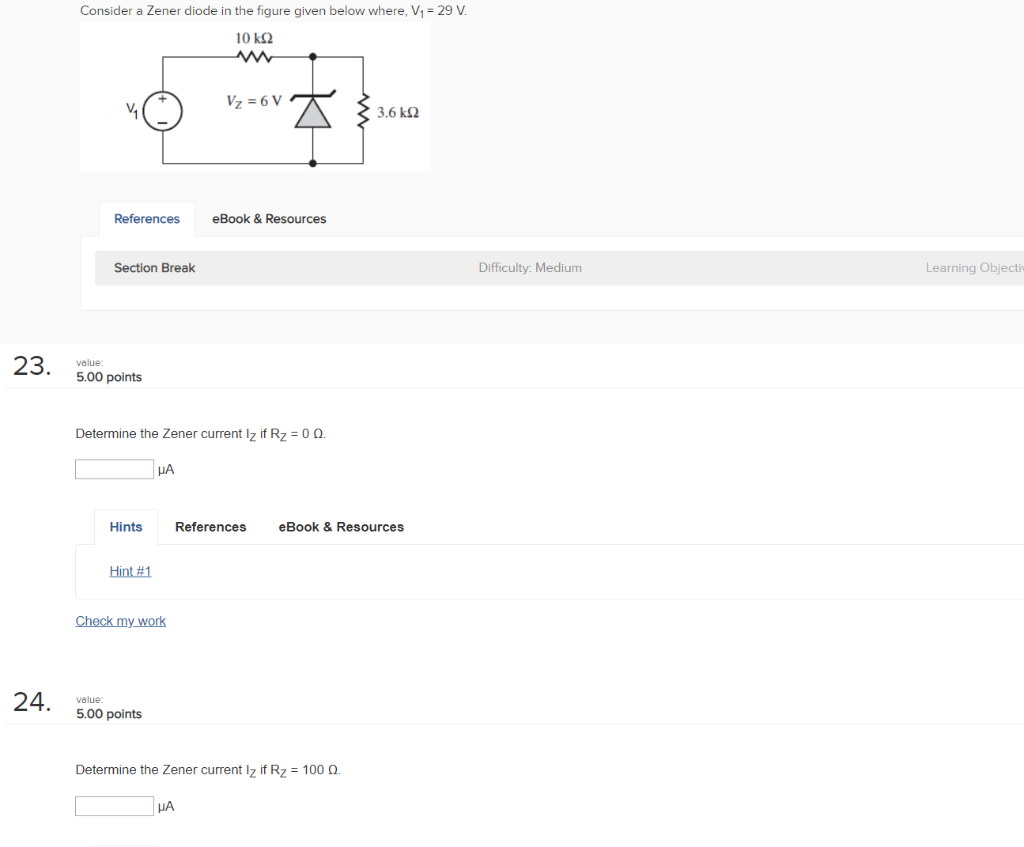Click the Section Break header bar

154,267
